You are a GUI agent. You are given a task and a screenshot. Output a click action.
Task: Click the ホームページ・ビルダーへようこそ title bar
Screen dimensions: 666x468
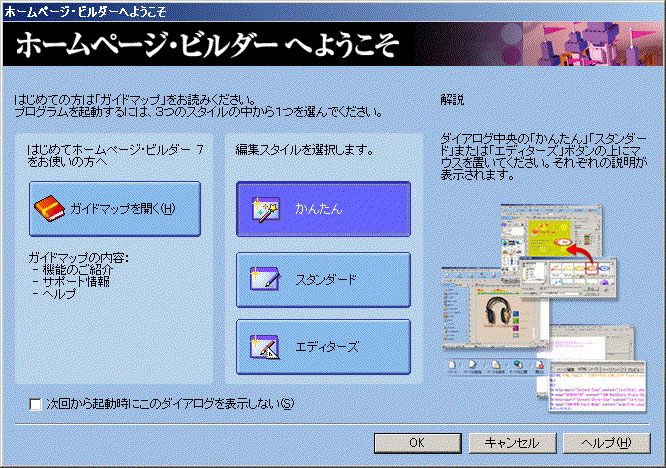[300, 10]
